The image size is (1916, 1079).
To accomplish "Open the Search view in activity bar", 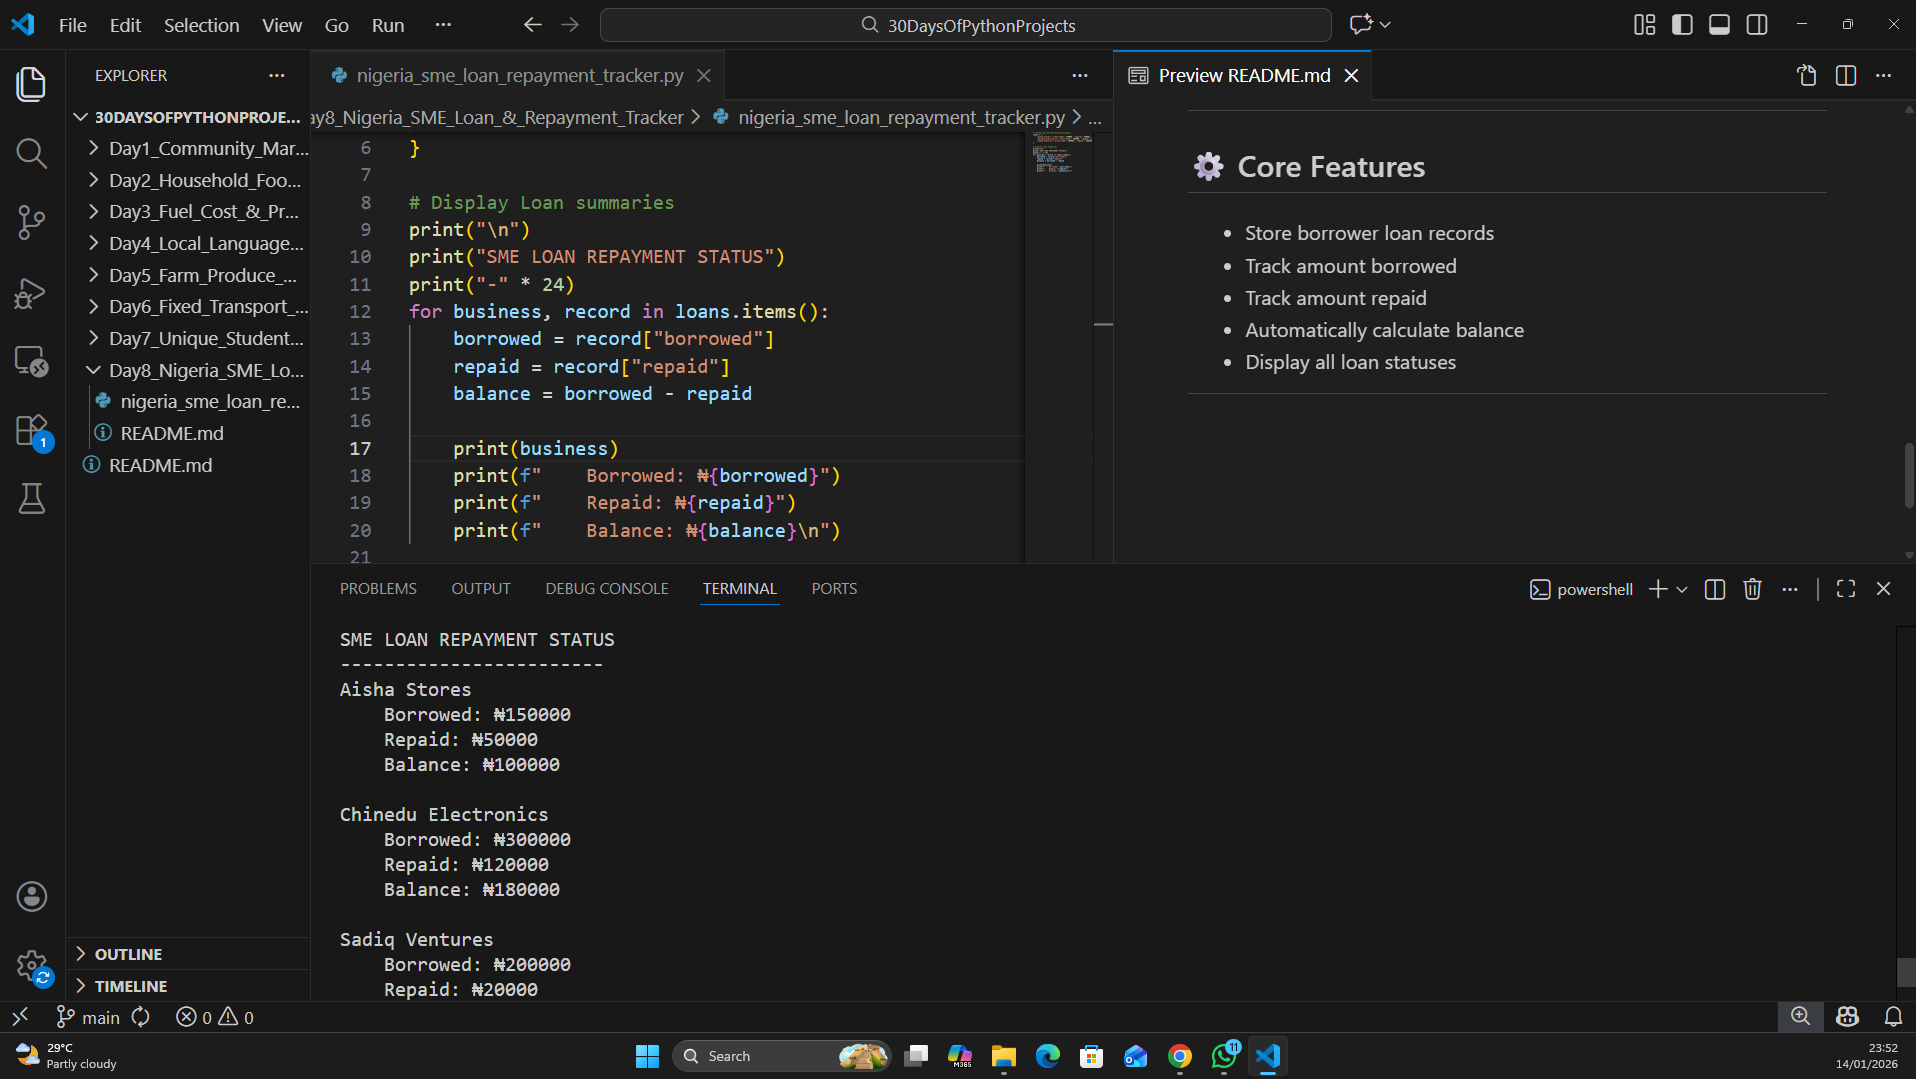I will pos(31,153).
